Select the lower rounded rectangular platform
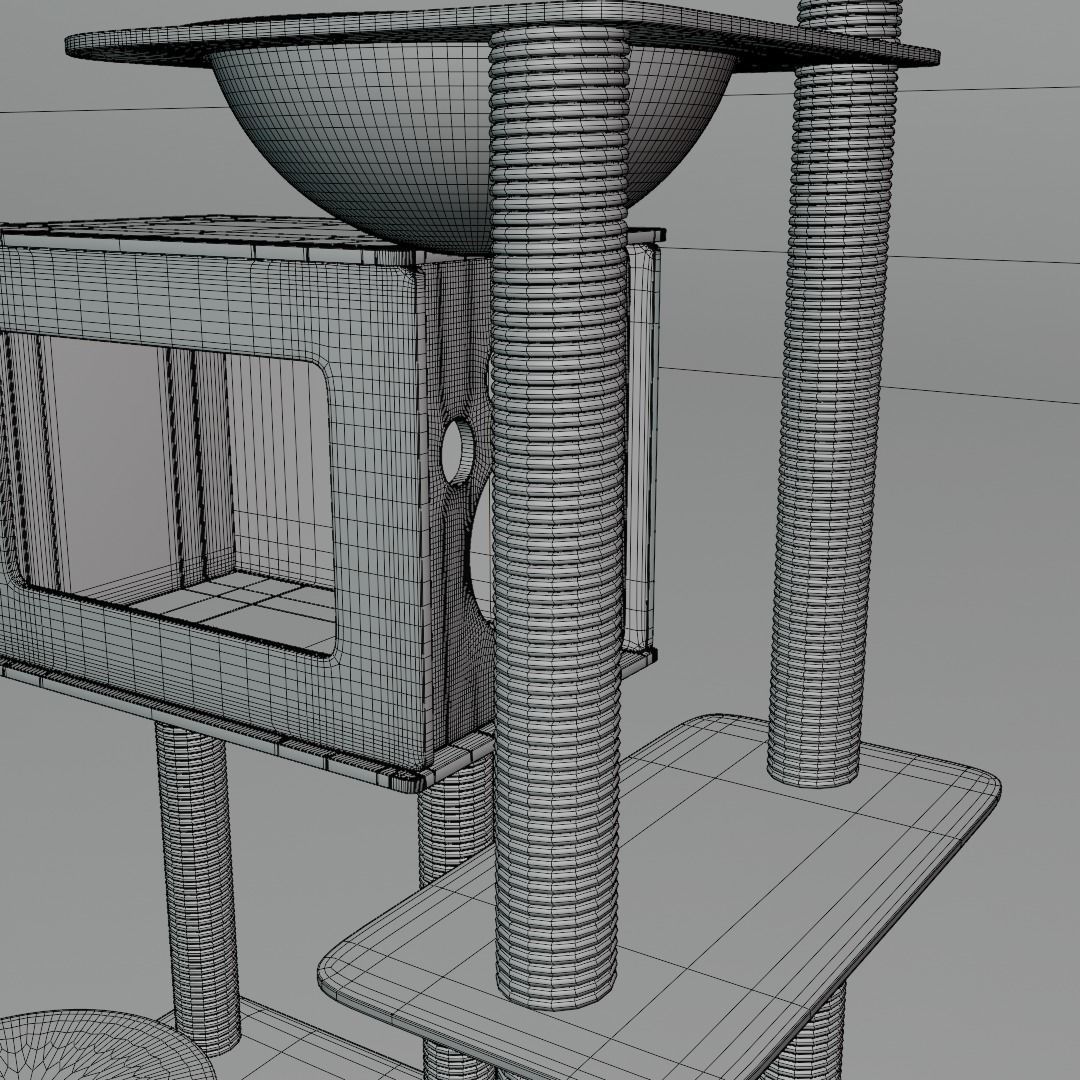 (x=660, y=895)
